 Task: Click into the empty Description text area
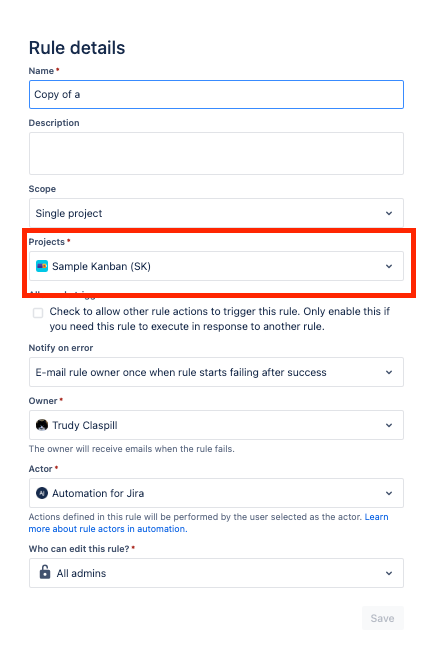[216, 153]
